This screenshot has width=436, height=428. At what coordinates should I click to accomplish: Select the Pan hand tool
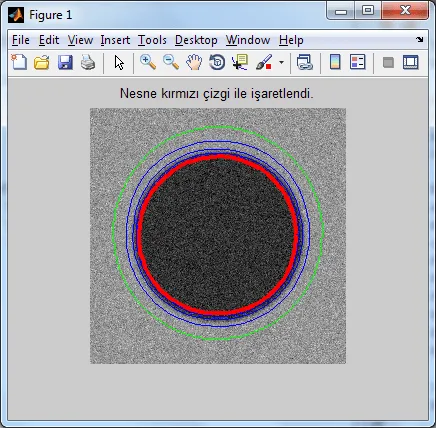click(x=194, y=62)
